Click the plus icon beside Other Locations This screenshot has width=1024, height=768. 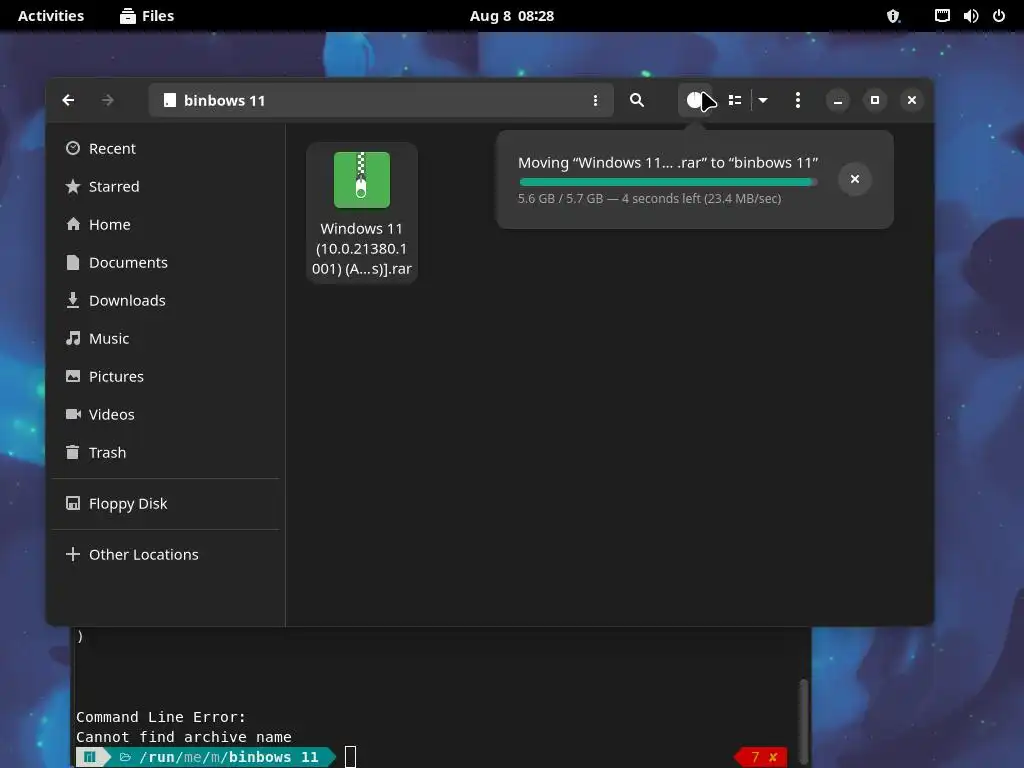73,554
